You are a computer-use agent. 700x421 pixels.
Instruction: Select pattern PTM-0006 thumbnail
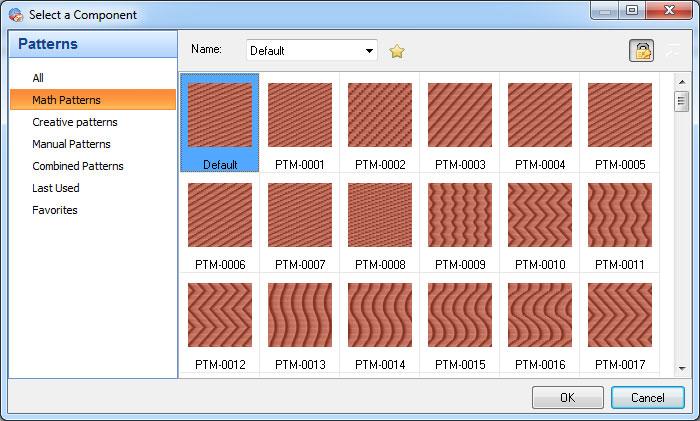(x=220, y=215)
